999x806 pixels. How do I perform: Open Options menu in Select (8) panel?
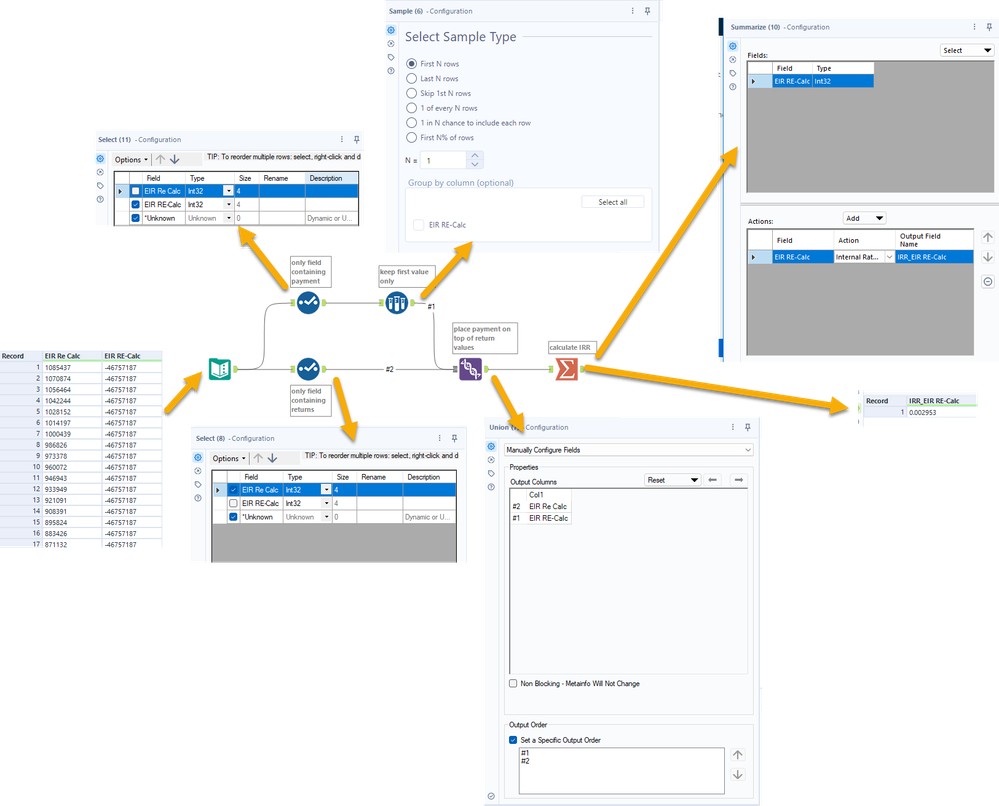point(229,459)
